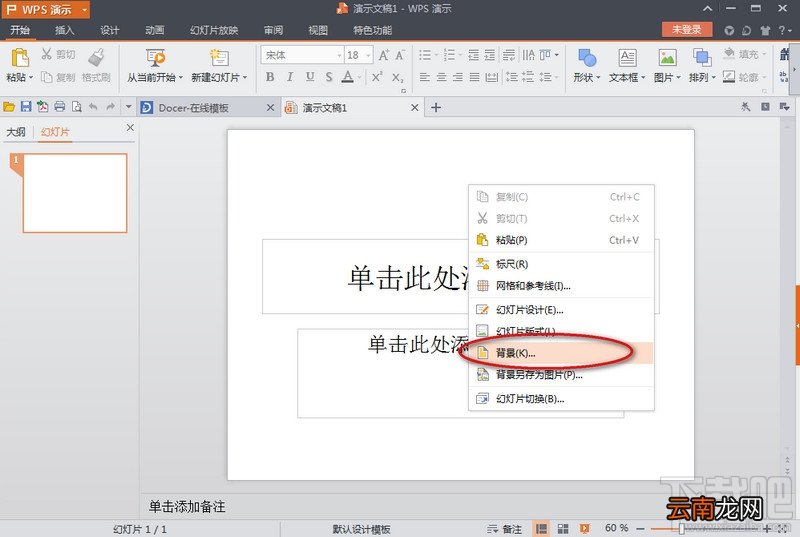Screen dimensions: 800x537
Task: Start slideshow from current slide icon
Action: click(155, 58)
